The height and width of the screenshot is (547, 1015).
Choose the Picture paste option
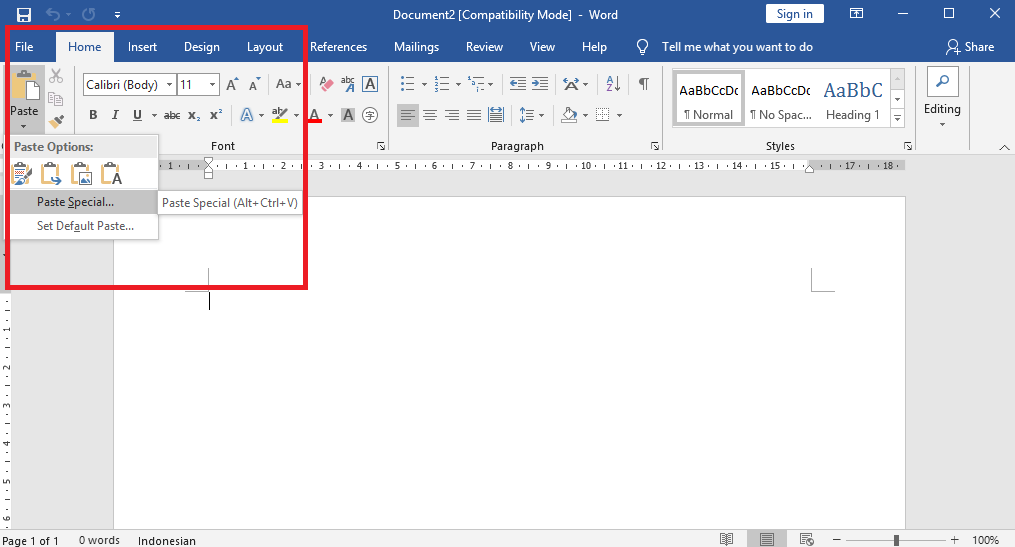(x=82, y=173)
